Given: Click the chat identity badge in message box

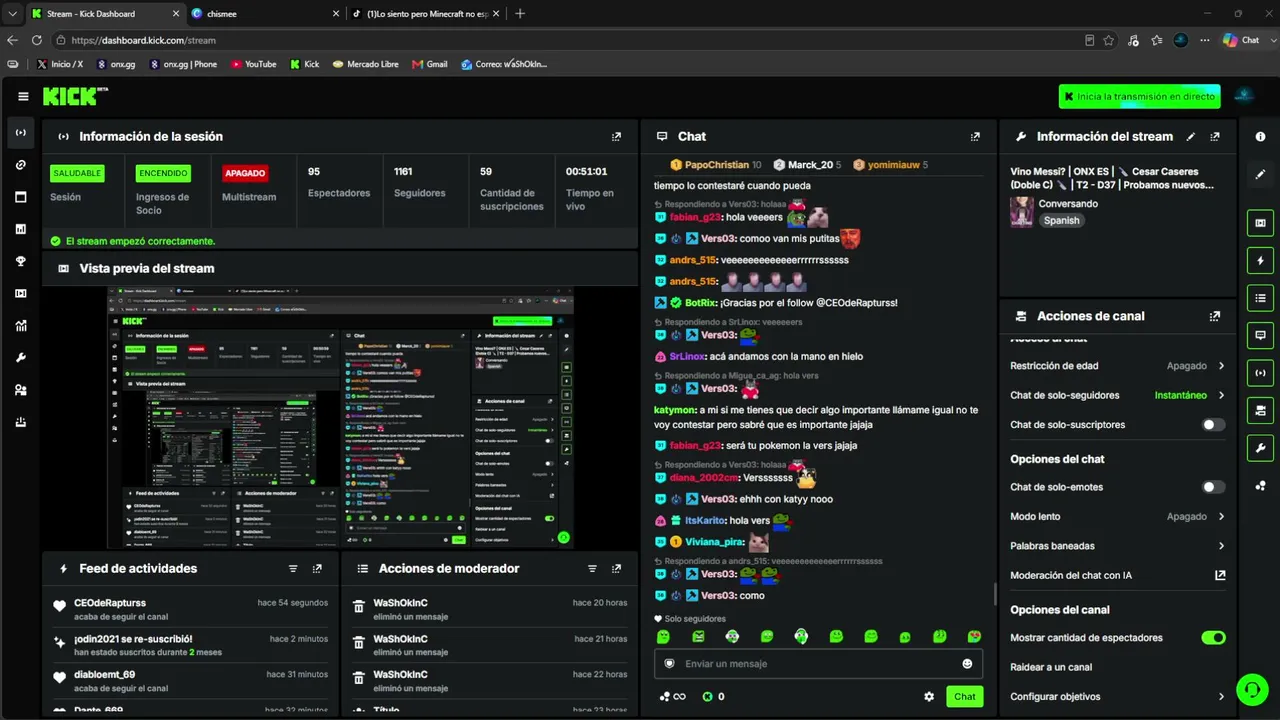Looking at the screenshot, I should point(670,663).
